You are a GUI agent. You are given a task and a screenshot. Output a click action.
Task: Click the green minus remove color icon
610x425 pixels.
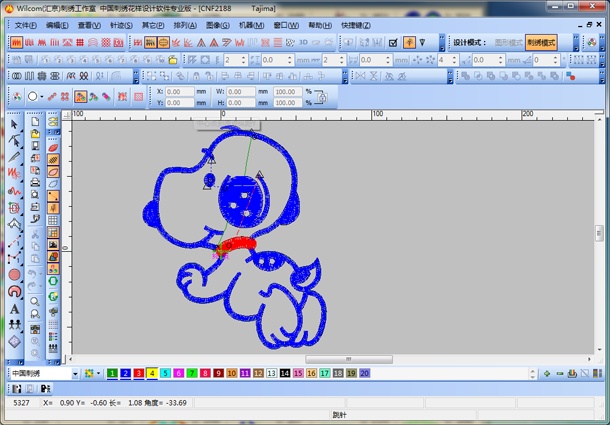560,374
